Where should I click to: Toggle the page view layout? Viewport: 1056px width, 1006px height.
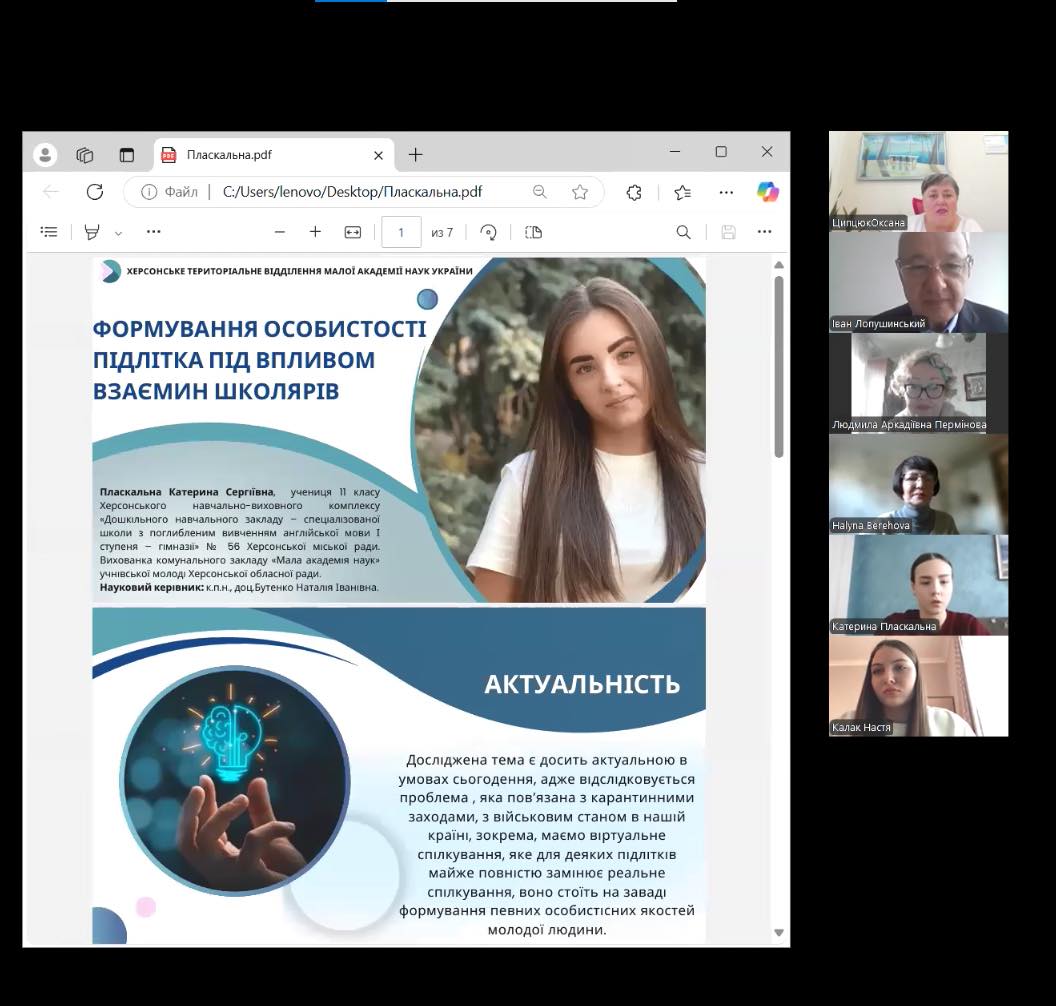pos(534,232)
